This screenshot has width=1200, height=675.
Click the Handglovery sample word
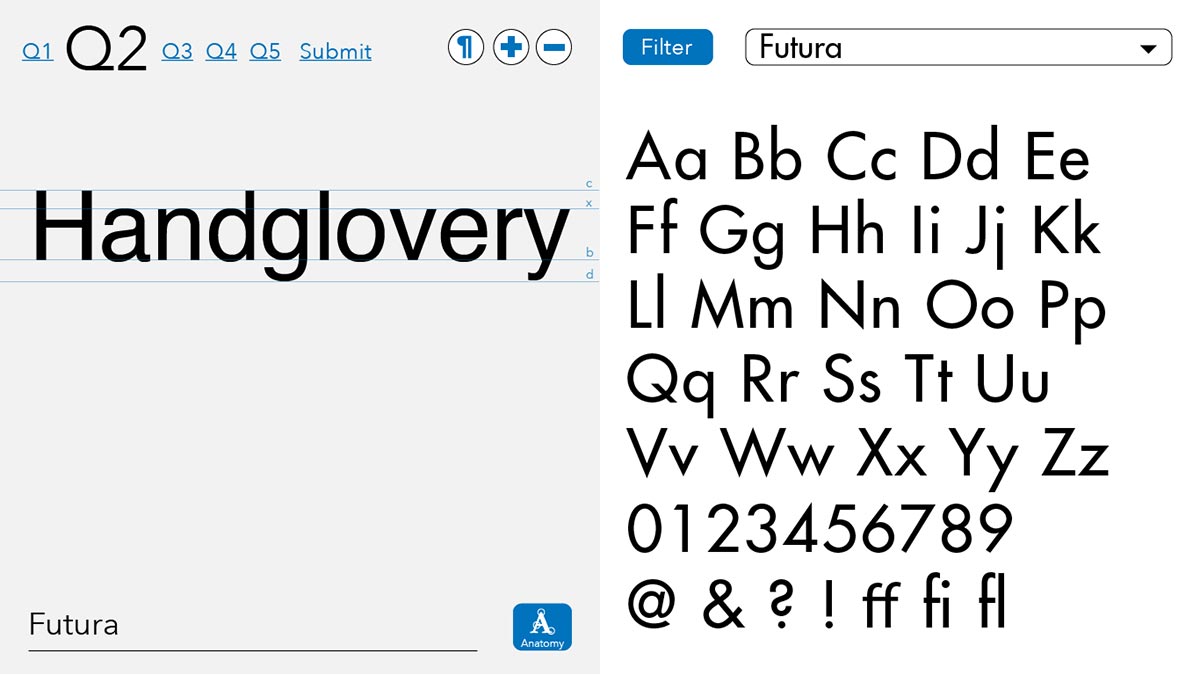(x=300, y=237)
